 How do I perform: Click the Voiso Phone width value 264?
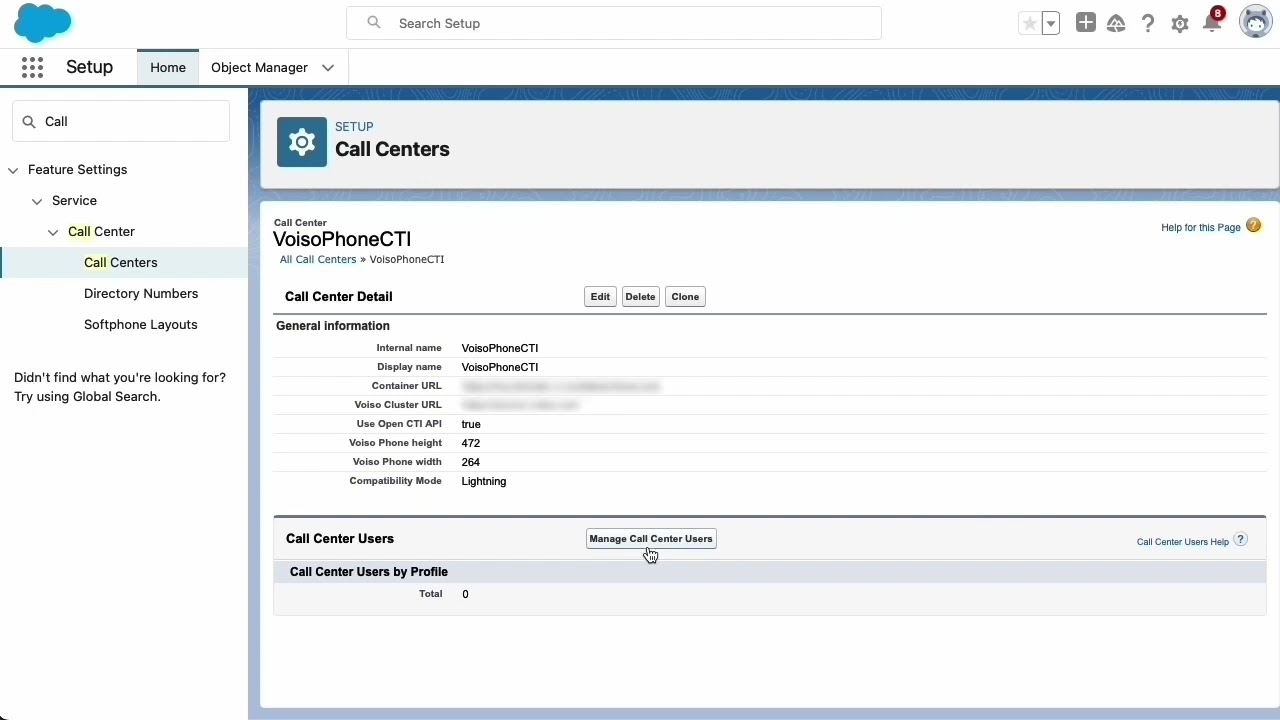(x=471, y=462)
